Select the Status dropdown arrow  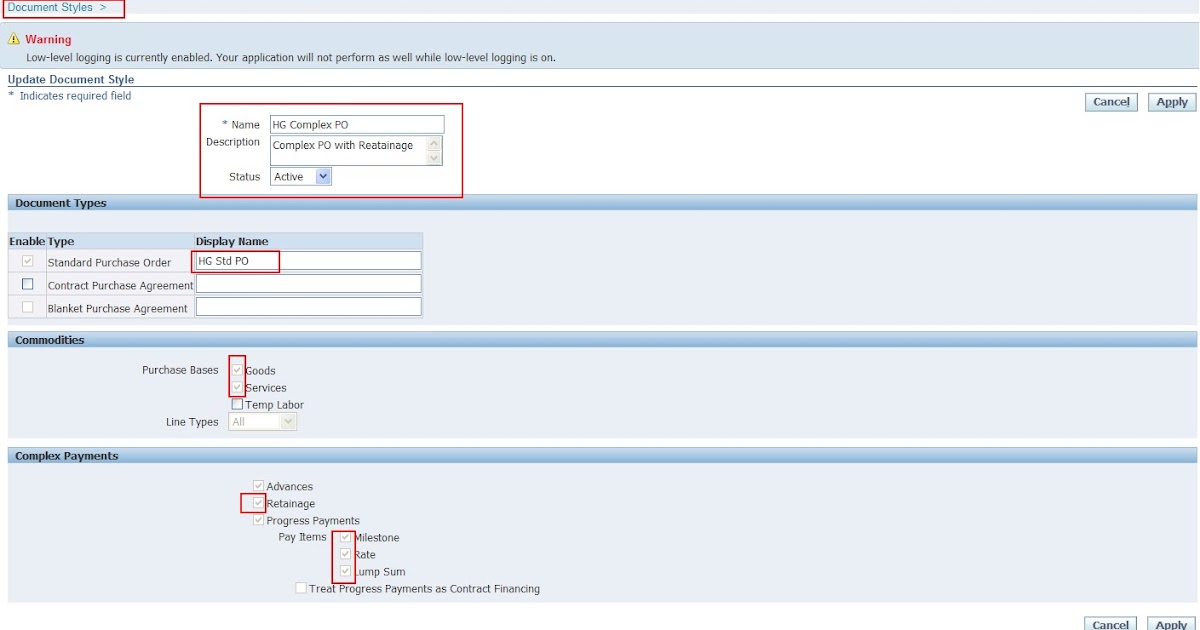click(322, 177)
